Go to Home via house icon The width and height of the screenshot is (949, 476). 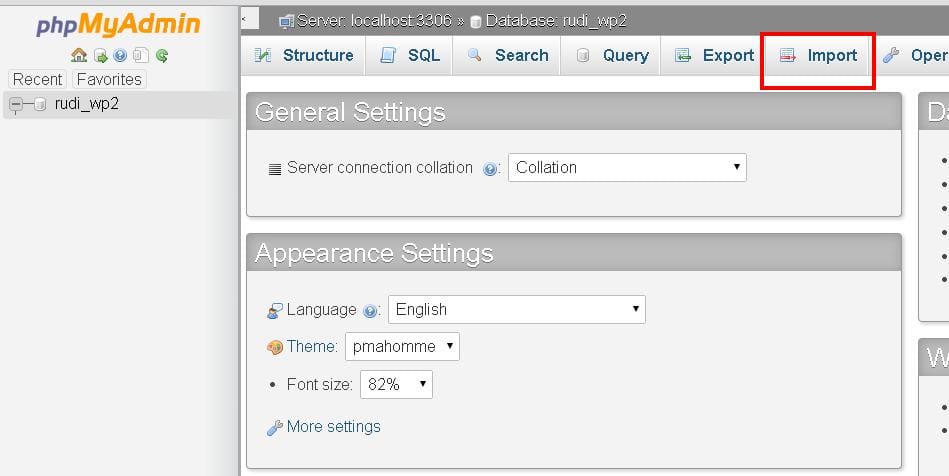point(79,56)
